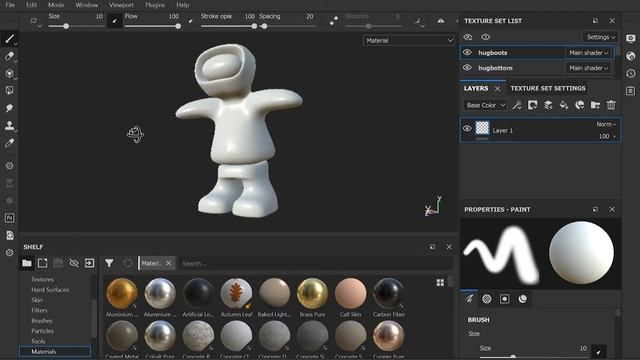Select the Projection tool

pos(9,73)
